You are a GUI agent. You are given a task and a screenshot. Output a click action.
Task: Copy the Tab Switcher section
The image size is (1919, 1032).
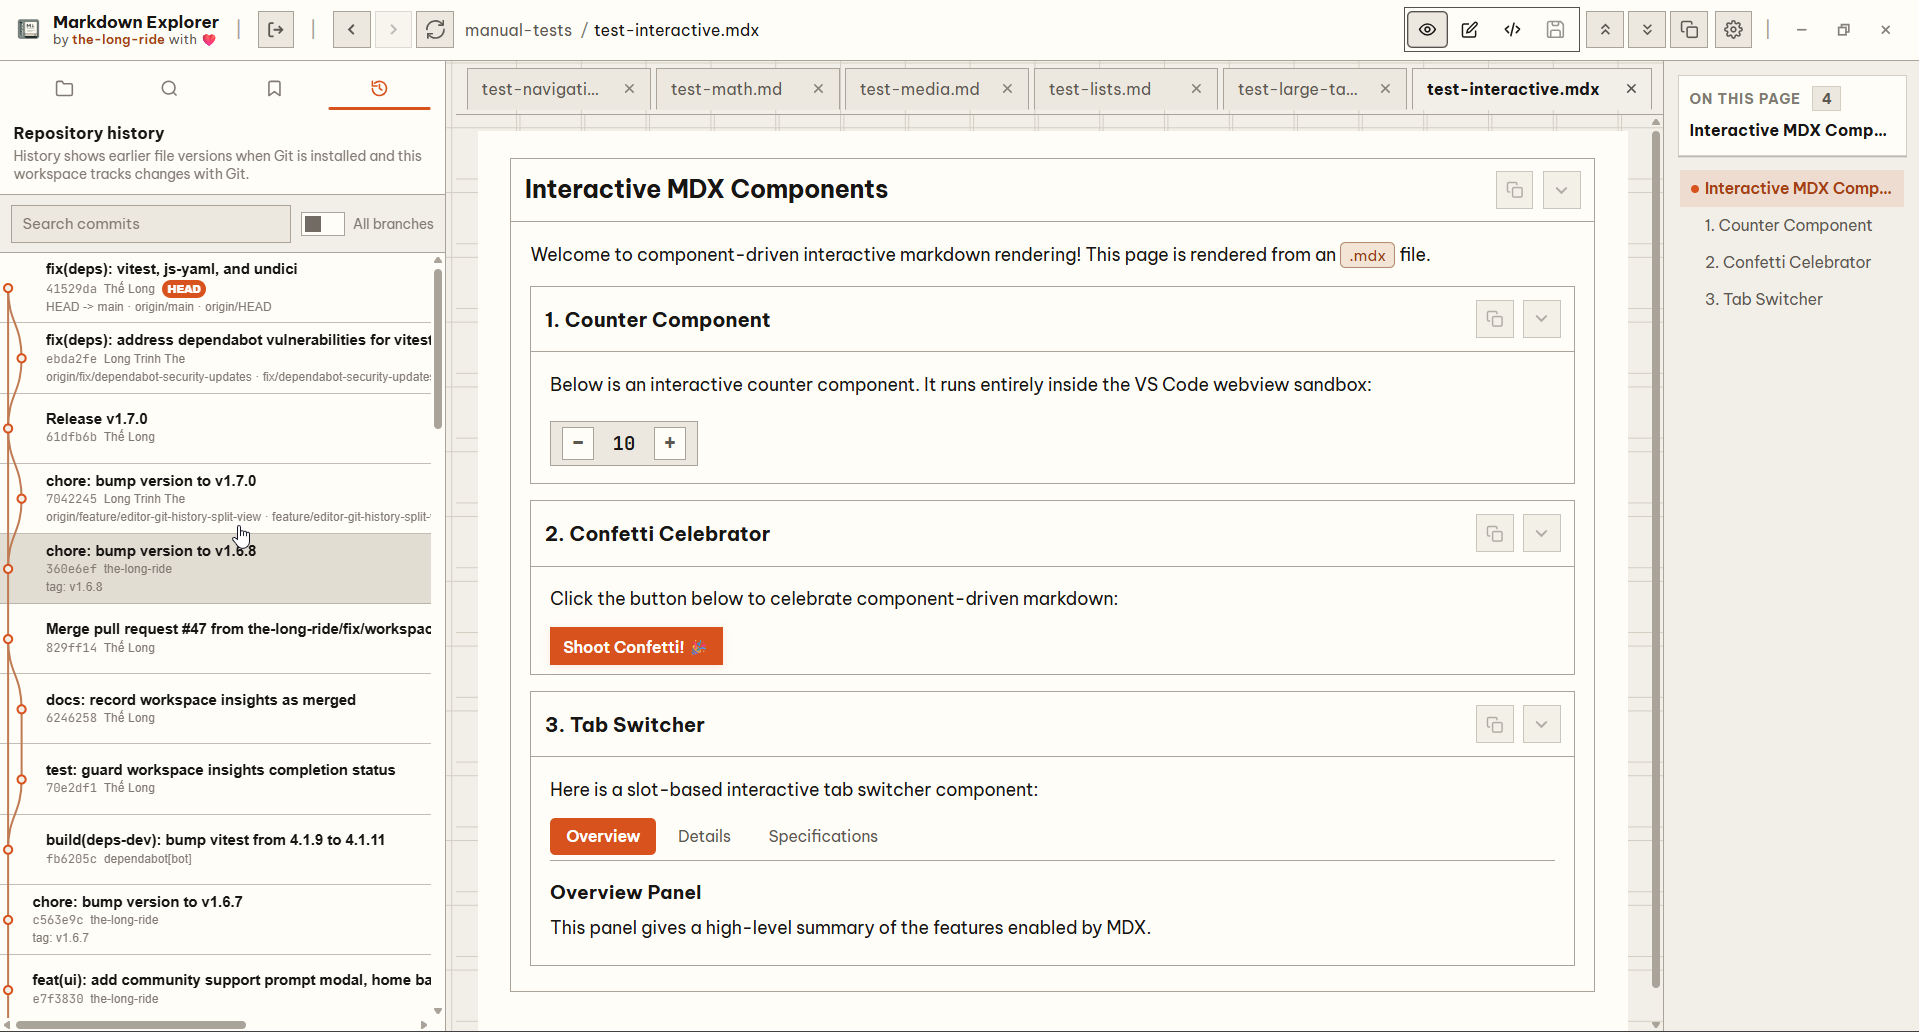(1495, 725)
